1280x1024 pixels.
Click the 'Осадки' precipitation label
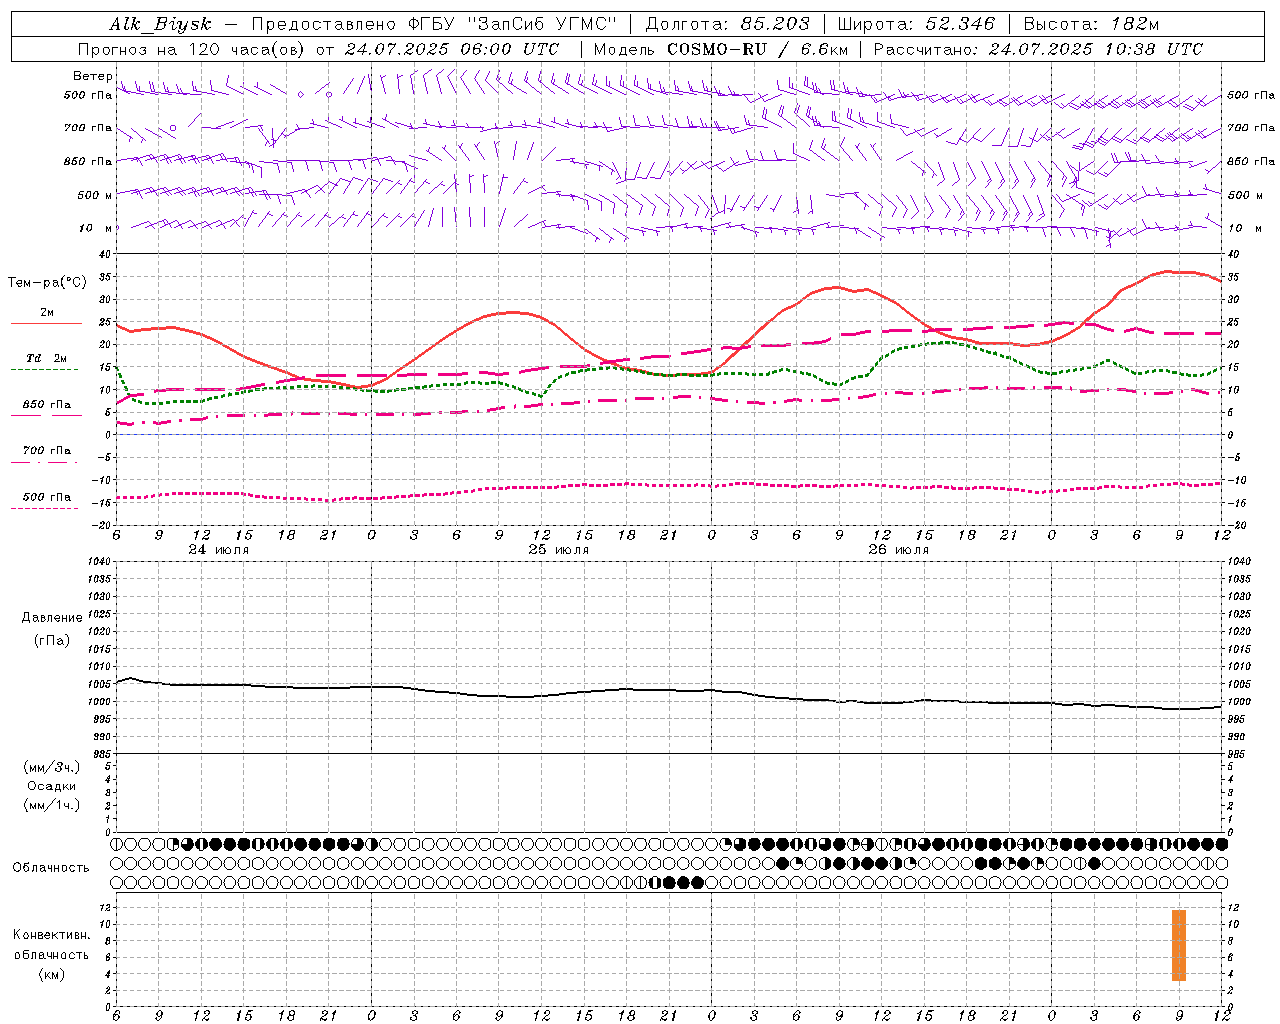(52, 786)
